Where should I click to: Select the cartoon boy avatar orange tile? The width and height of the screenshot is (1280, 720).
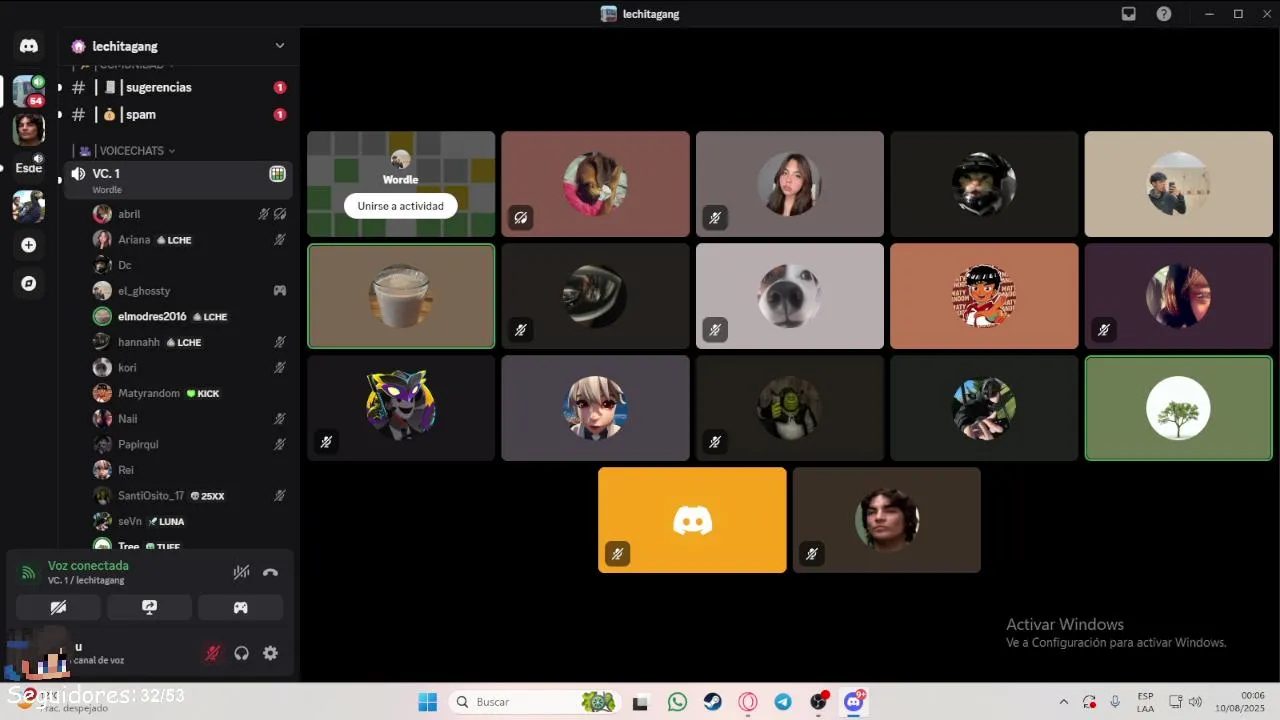pos(984,296)
